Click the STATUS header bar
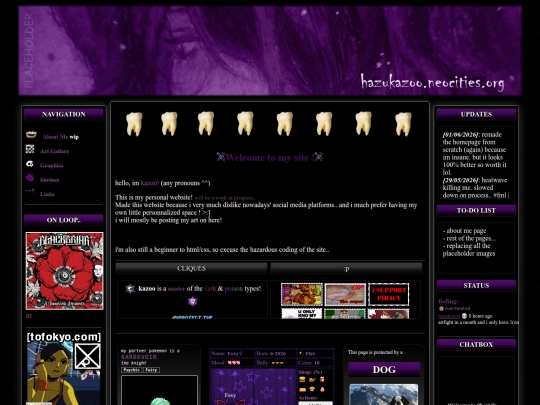 [476, 285]
